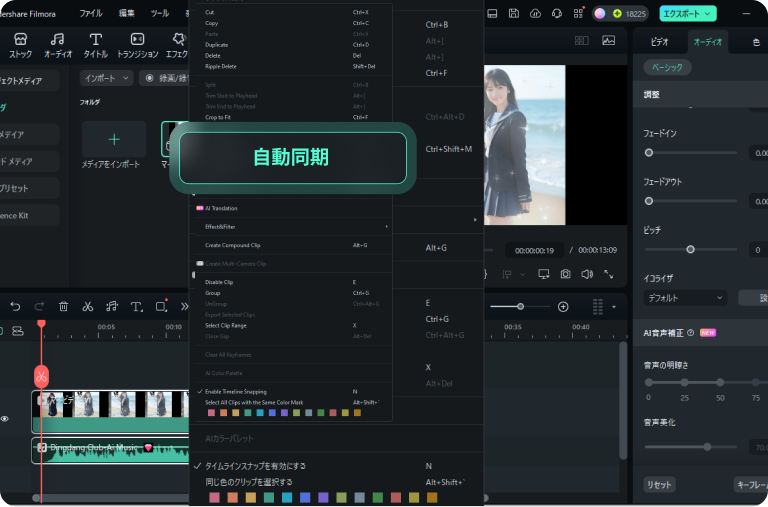The height and width of the screenshot is (507, 768).
Task: Switch to the オーディオ properties tab
Action: 707,42
